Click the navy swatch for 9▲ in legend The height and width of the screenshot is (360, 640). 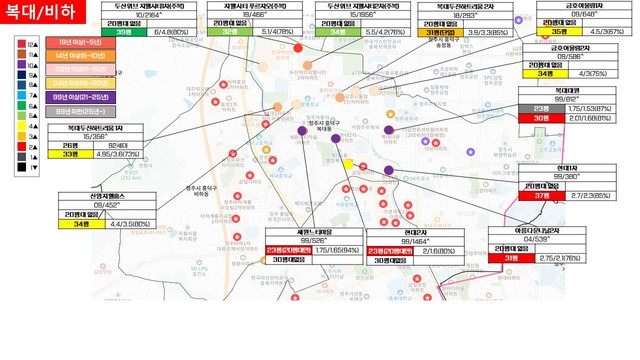click(22, 75)
